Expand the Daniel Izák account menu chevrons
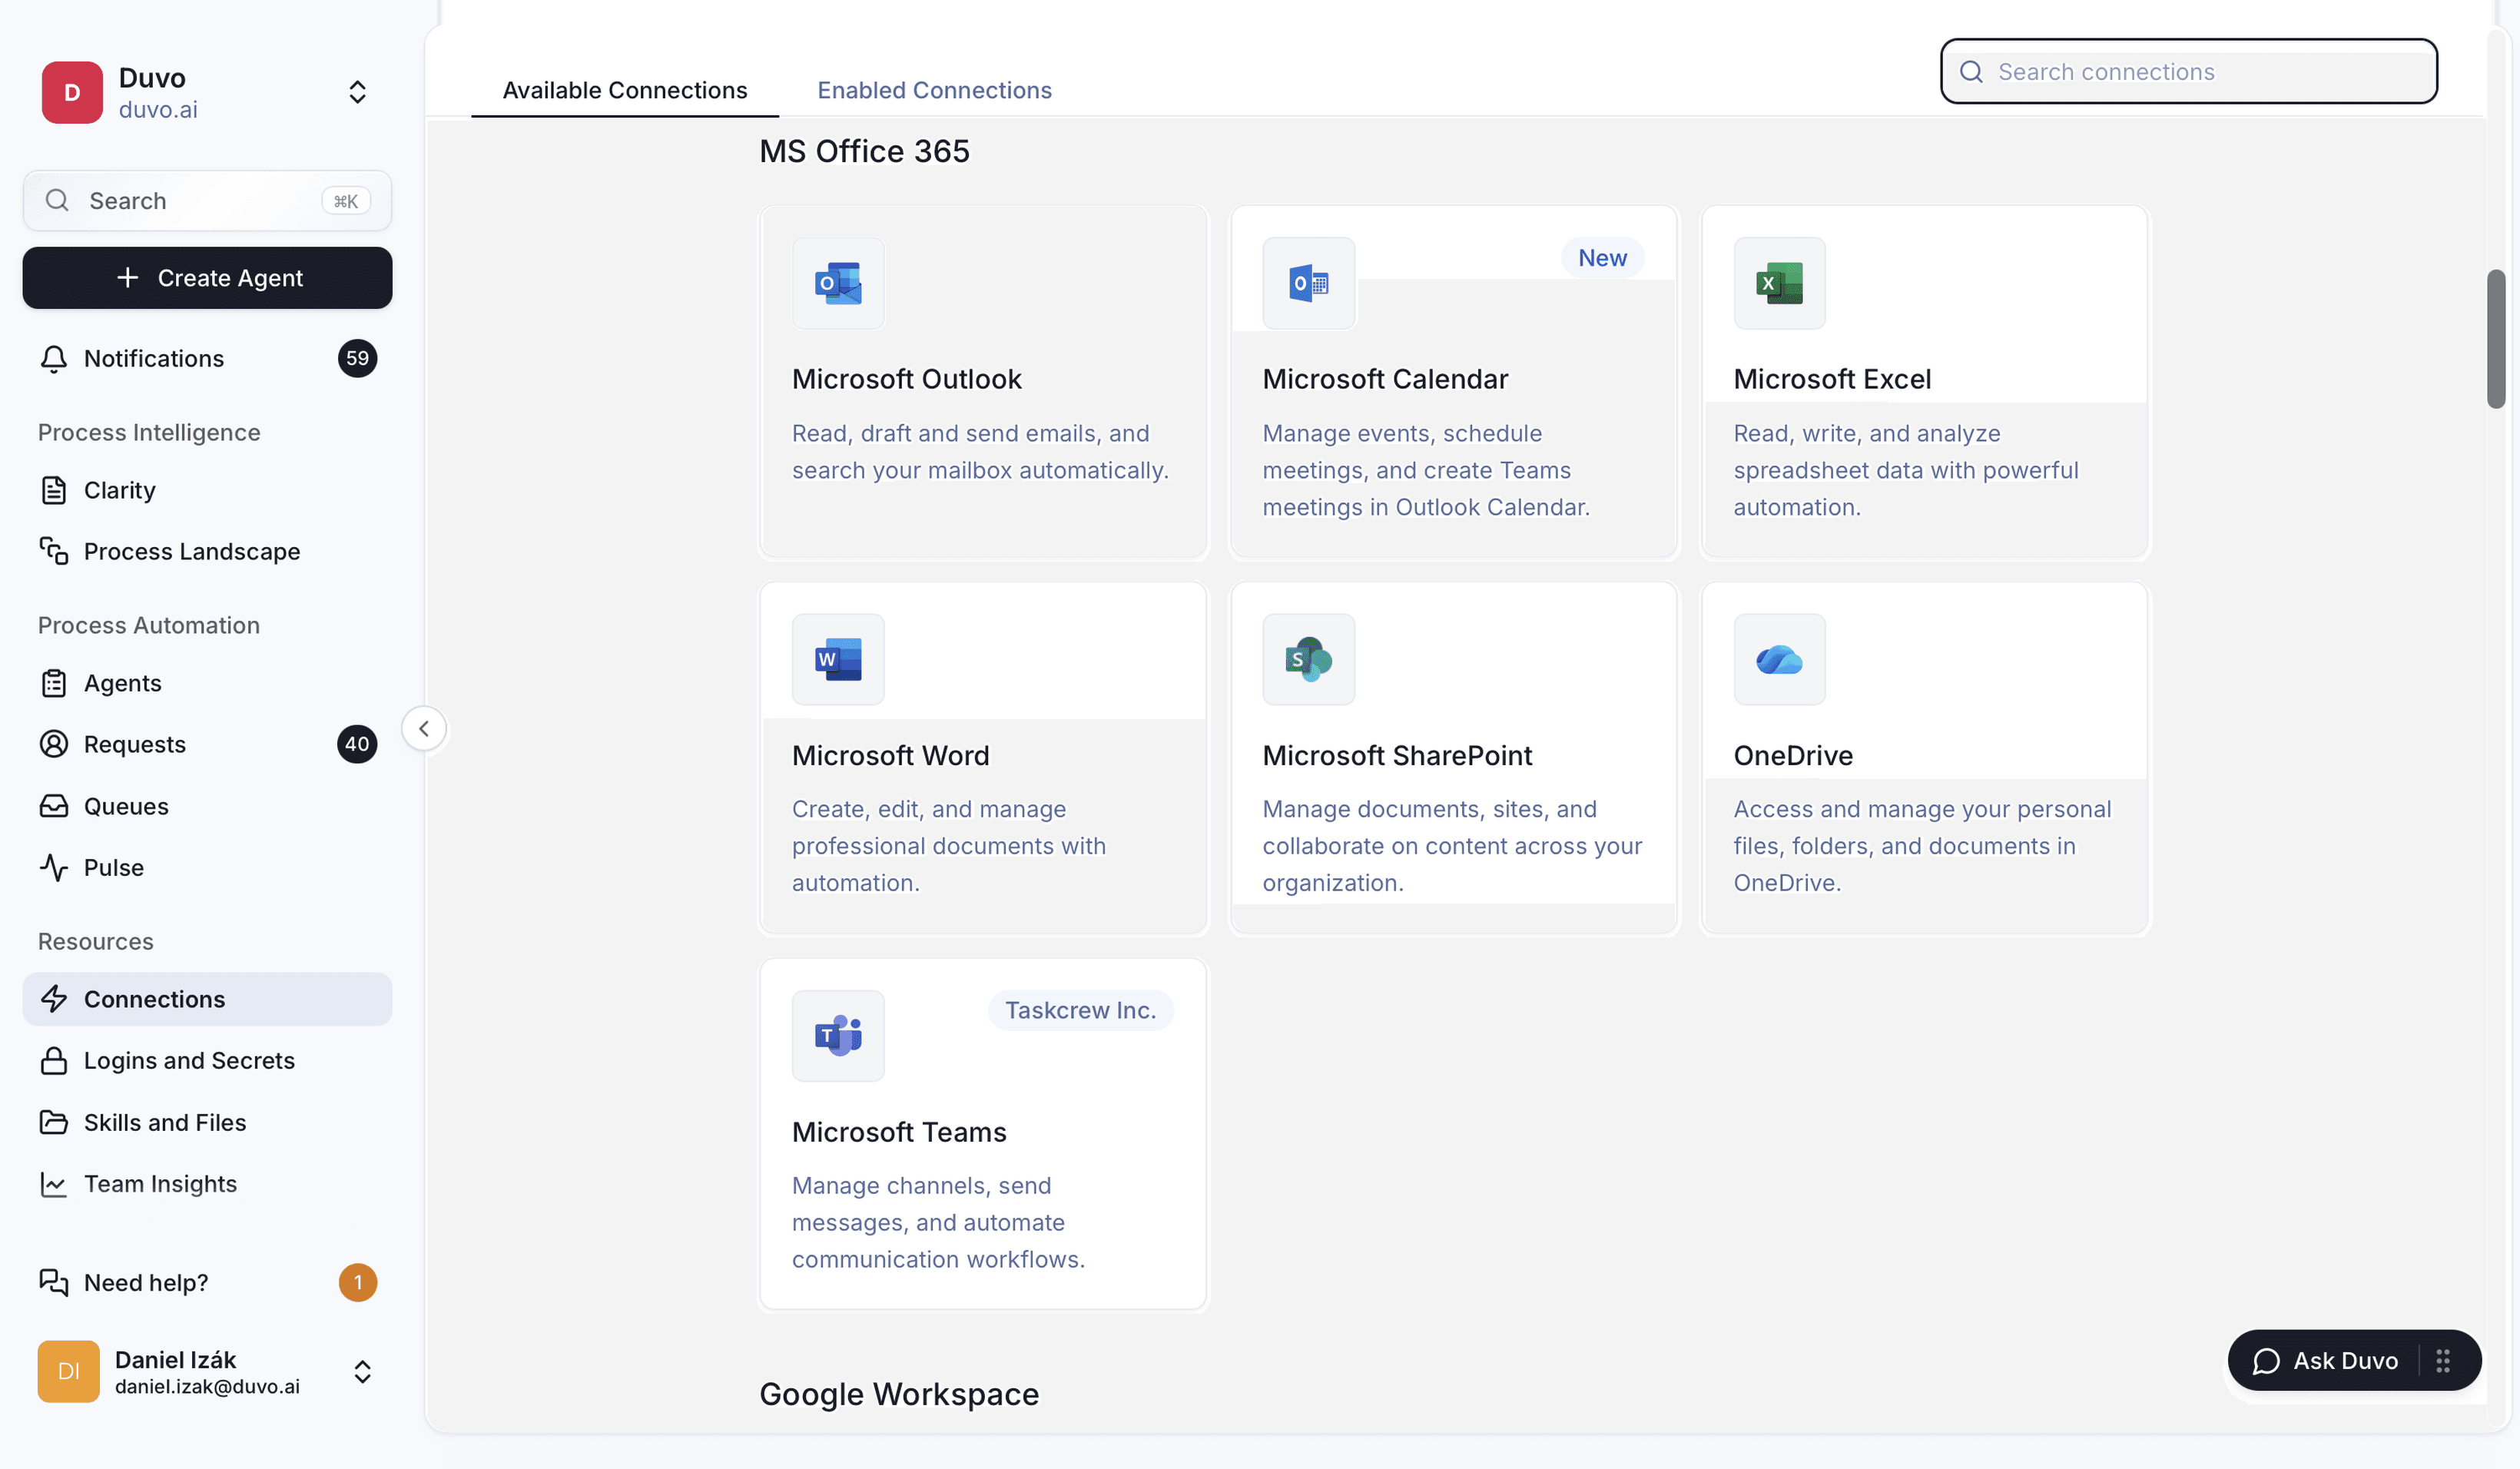The height and width of the screenshot is (1469, 2520). click(363, 1371)
